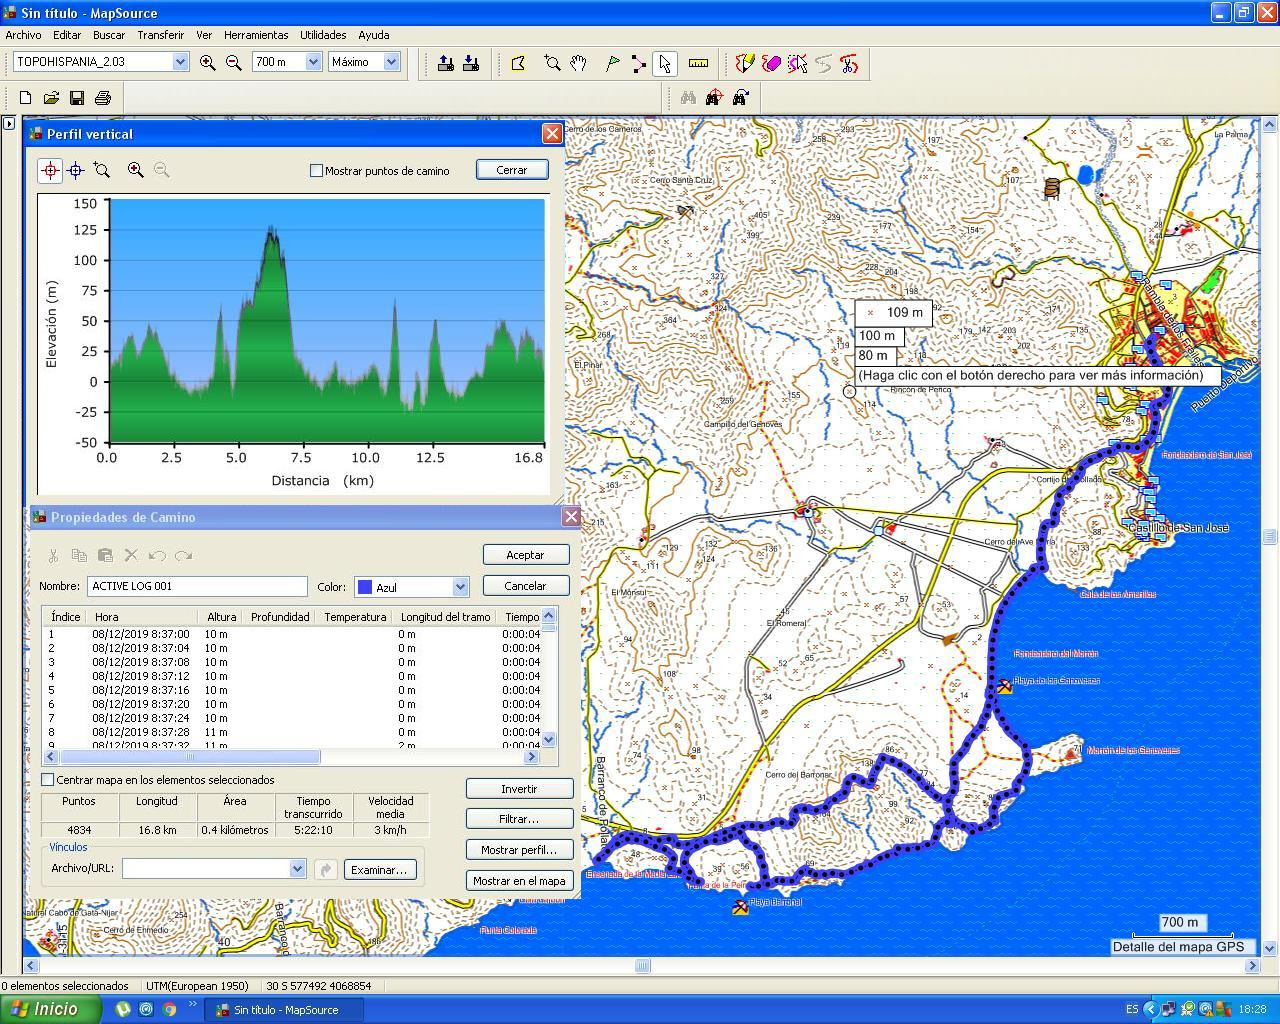Screen dimensions: 1280x1024
Task: Click the Chrome icon in the taskbar
Action: (170, 1010)
